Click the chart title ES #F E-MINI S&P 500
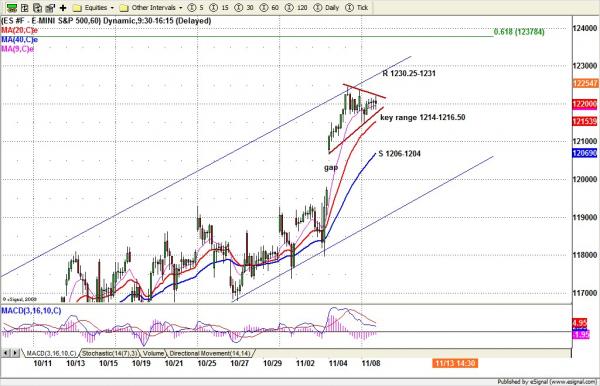Screen dimensions: 600x386 [106, 21]
